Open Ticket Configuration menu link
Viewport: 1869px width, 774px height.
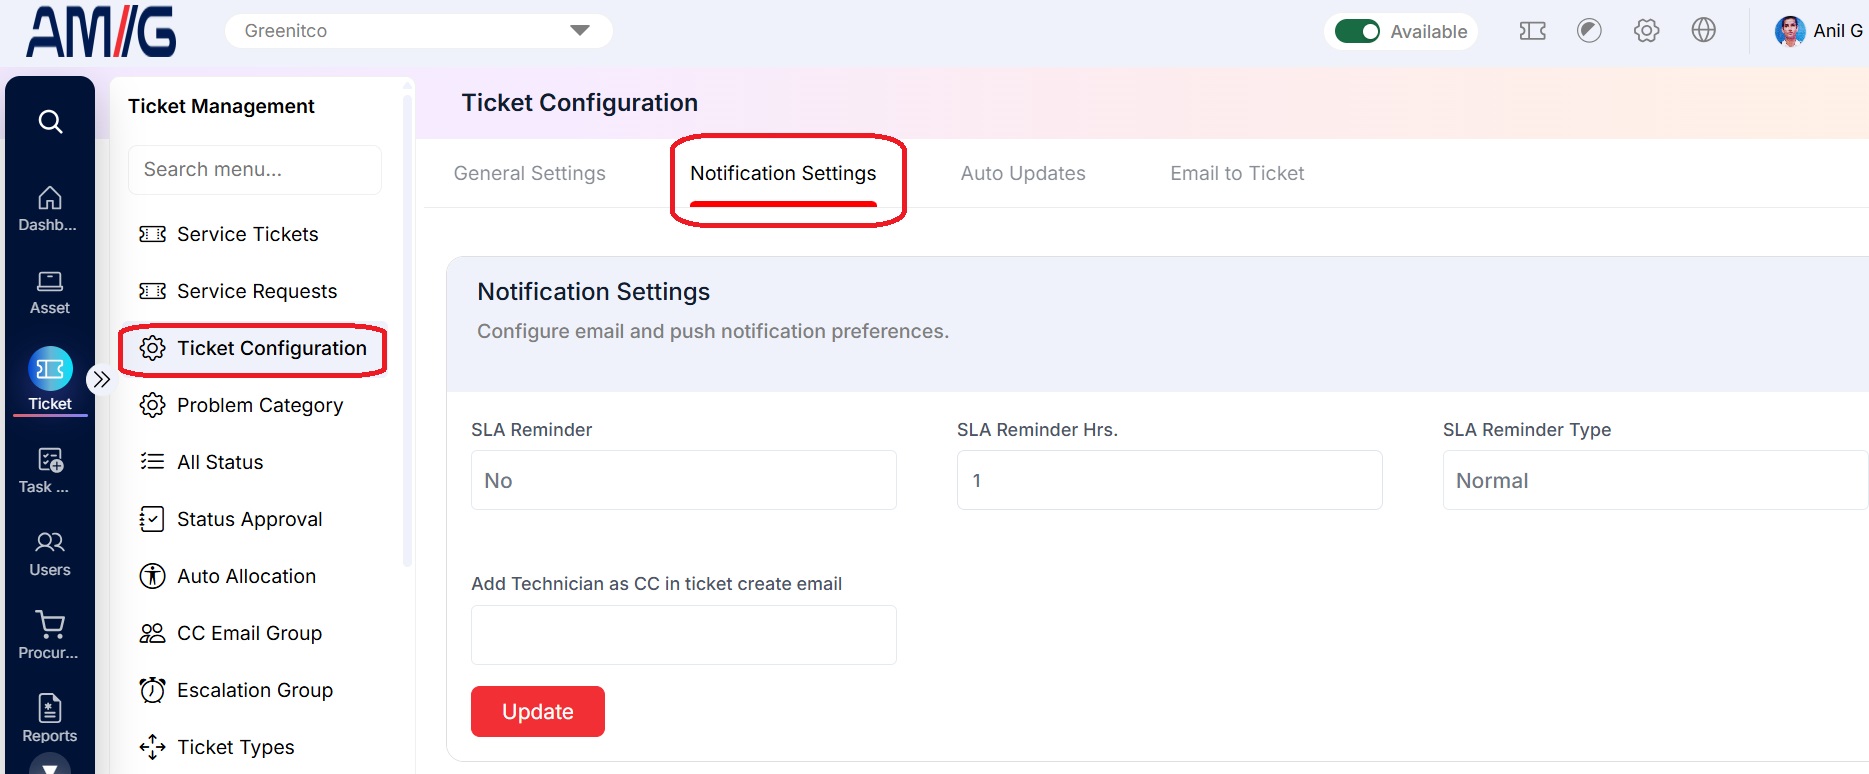click(272, 348)
